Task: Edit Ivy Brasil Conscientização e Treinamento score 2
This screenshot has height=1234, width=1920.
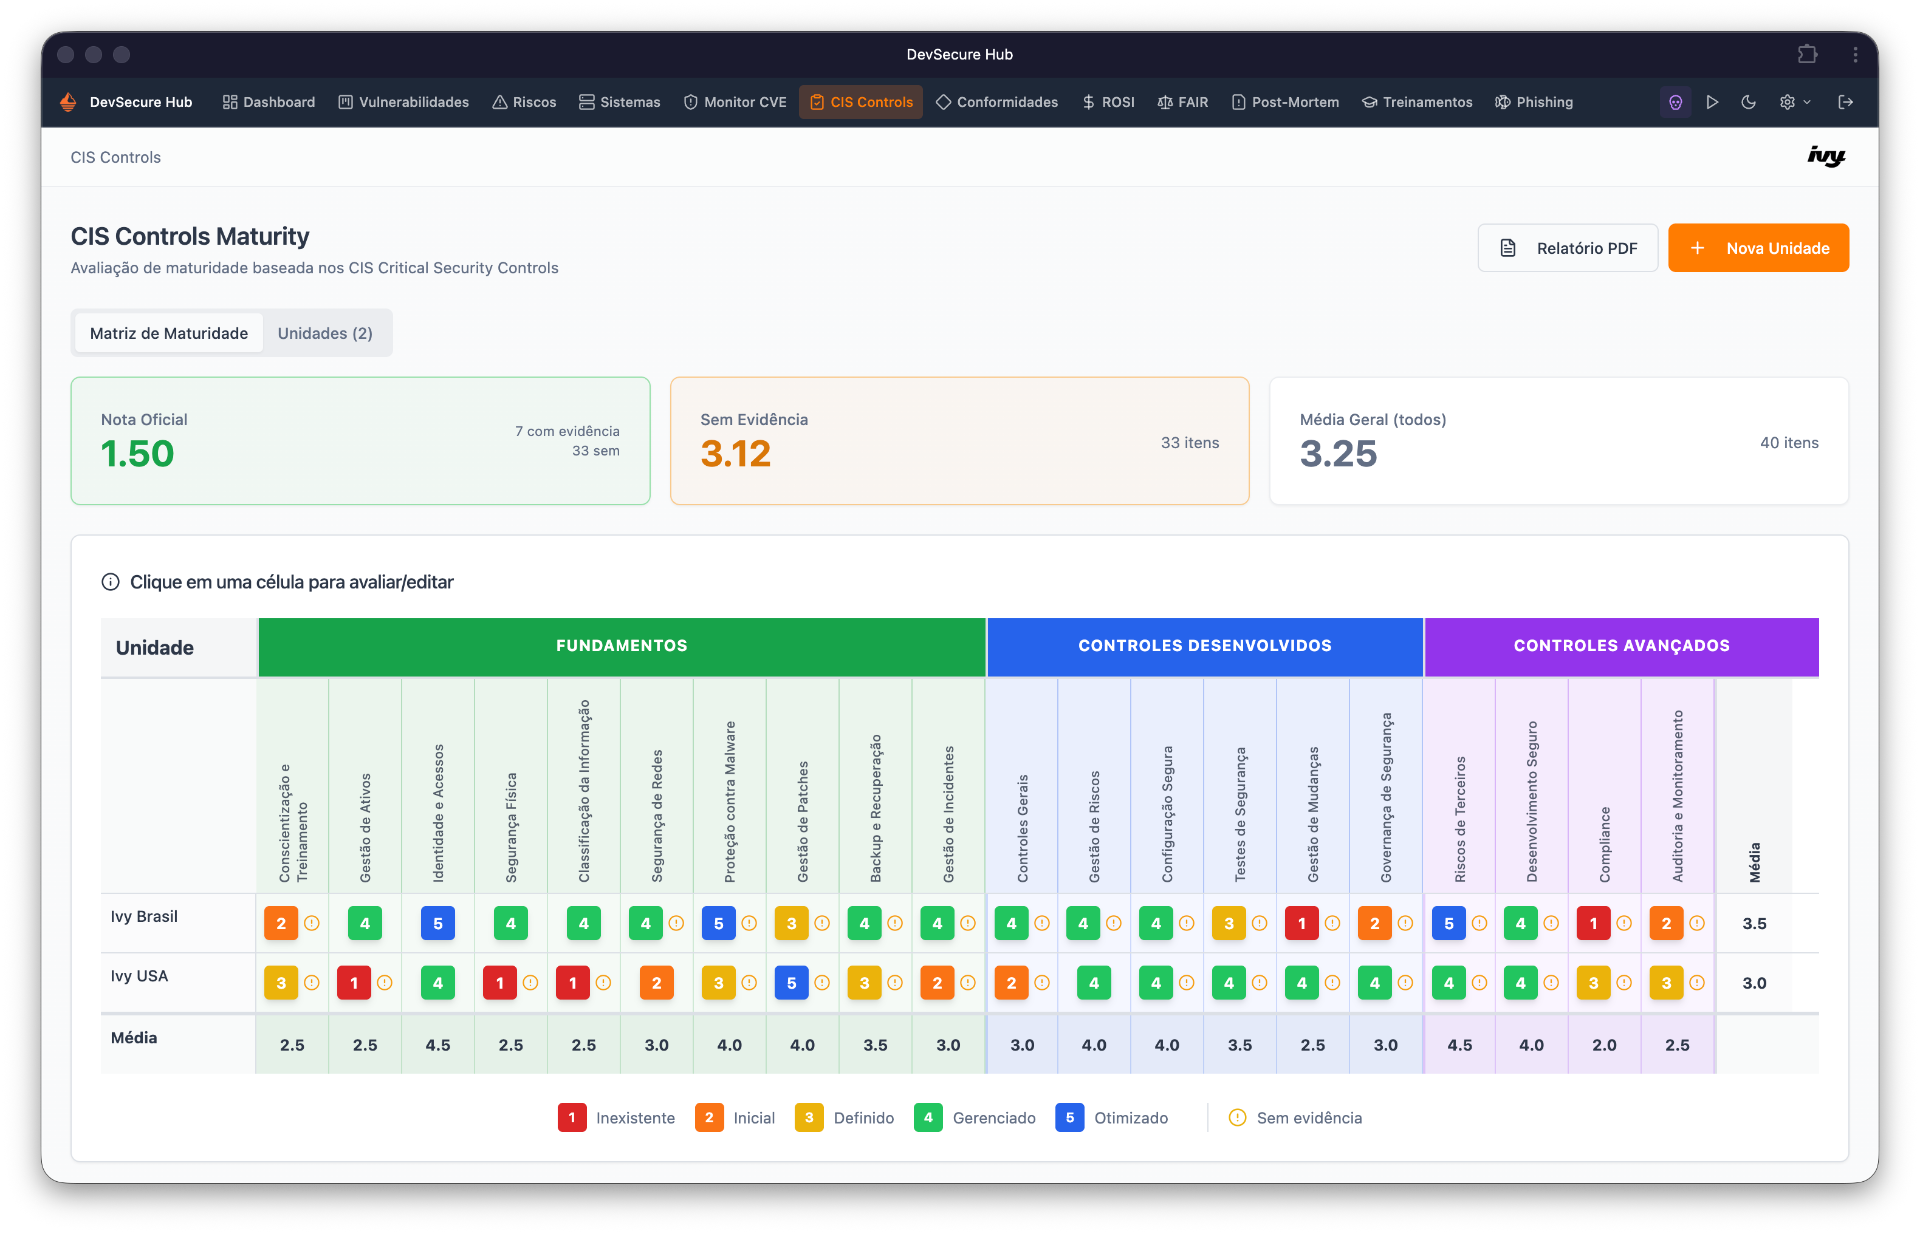Action: 281,923
